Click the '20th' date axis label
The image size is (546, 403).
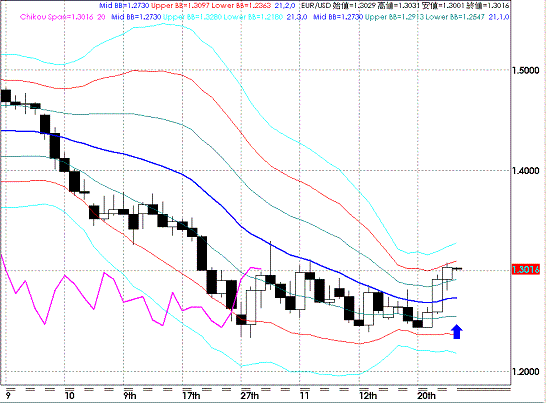(426, 396)
